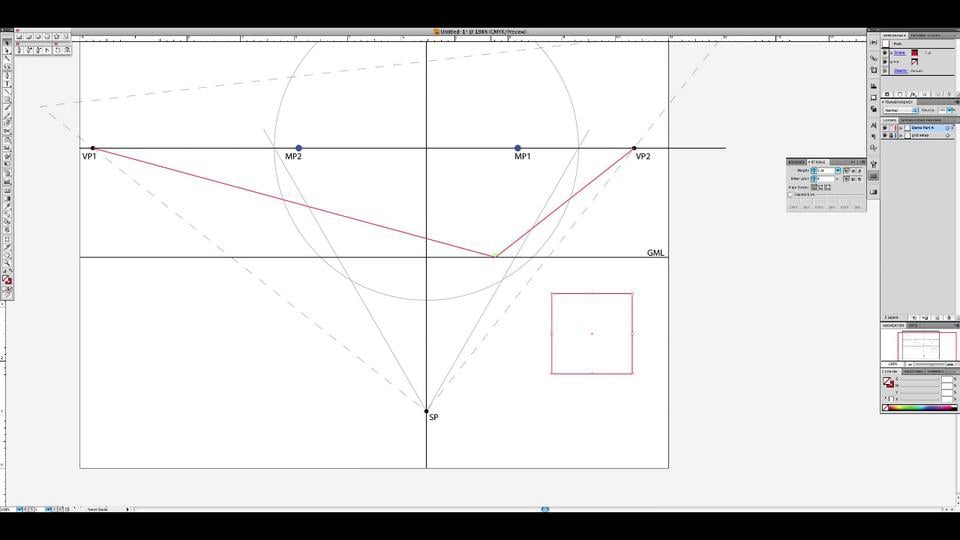The image size is (960, 540).
Task: Click Create New Layer in Layers panel footer
Action: 937,318
